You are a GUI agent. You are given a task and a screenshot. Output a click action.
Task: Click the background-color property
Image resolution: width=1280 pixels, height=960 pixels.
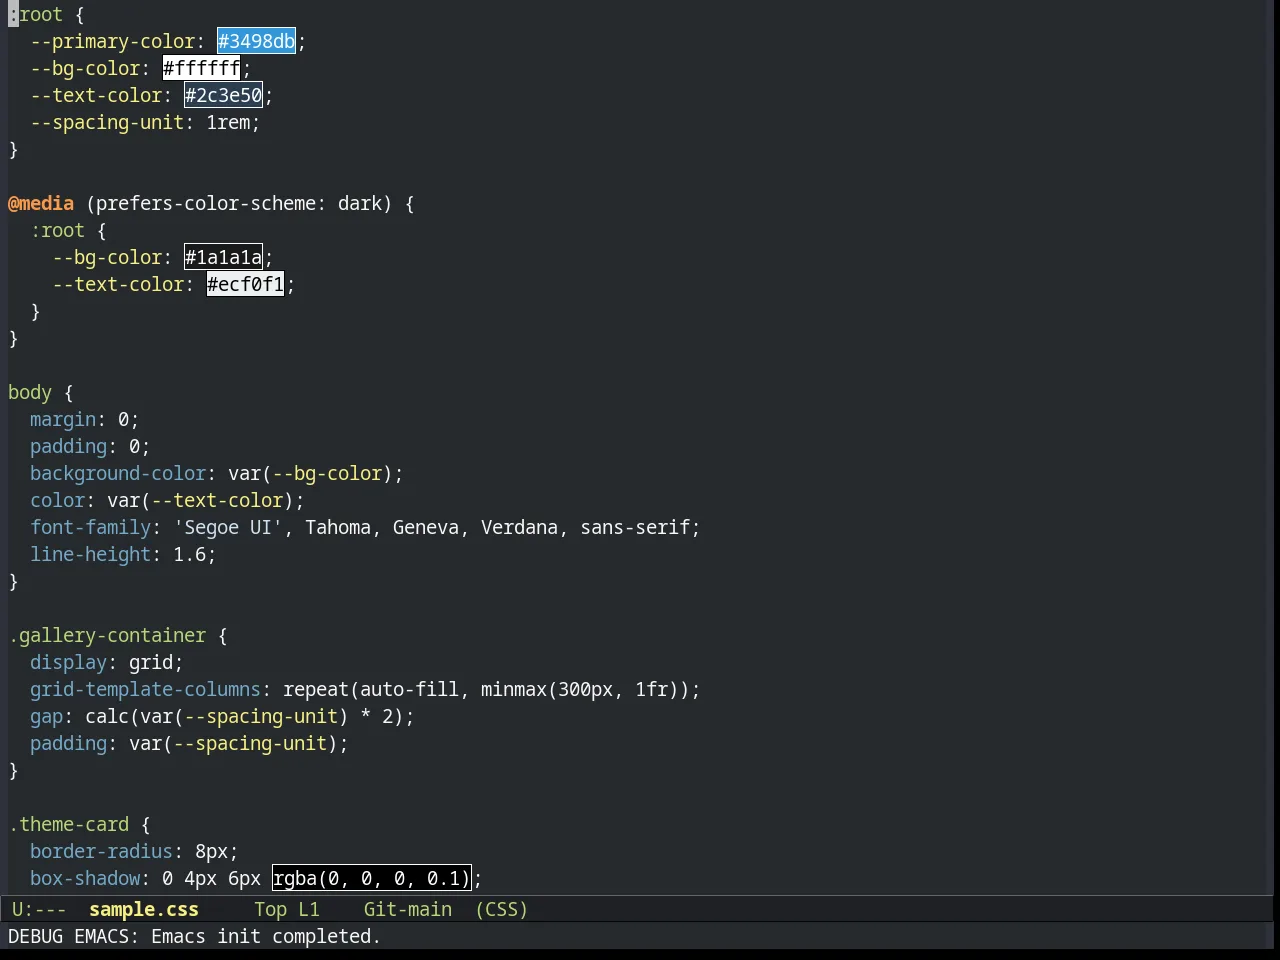pyautogui.click(x=118, y=473)
